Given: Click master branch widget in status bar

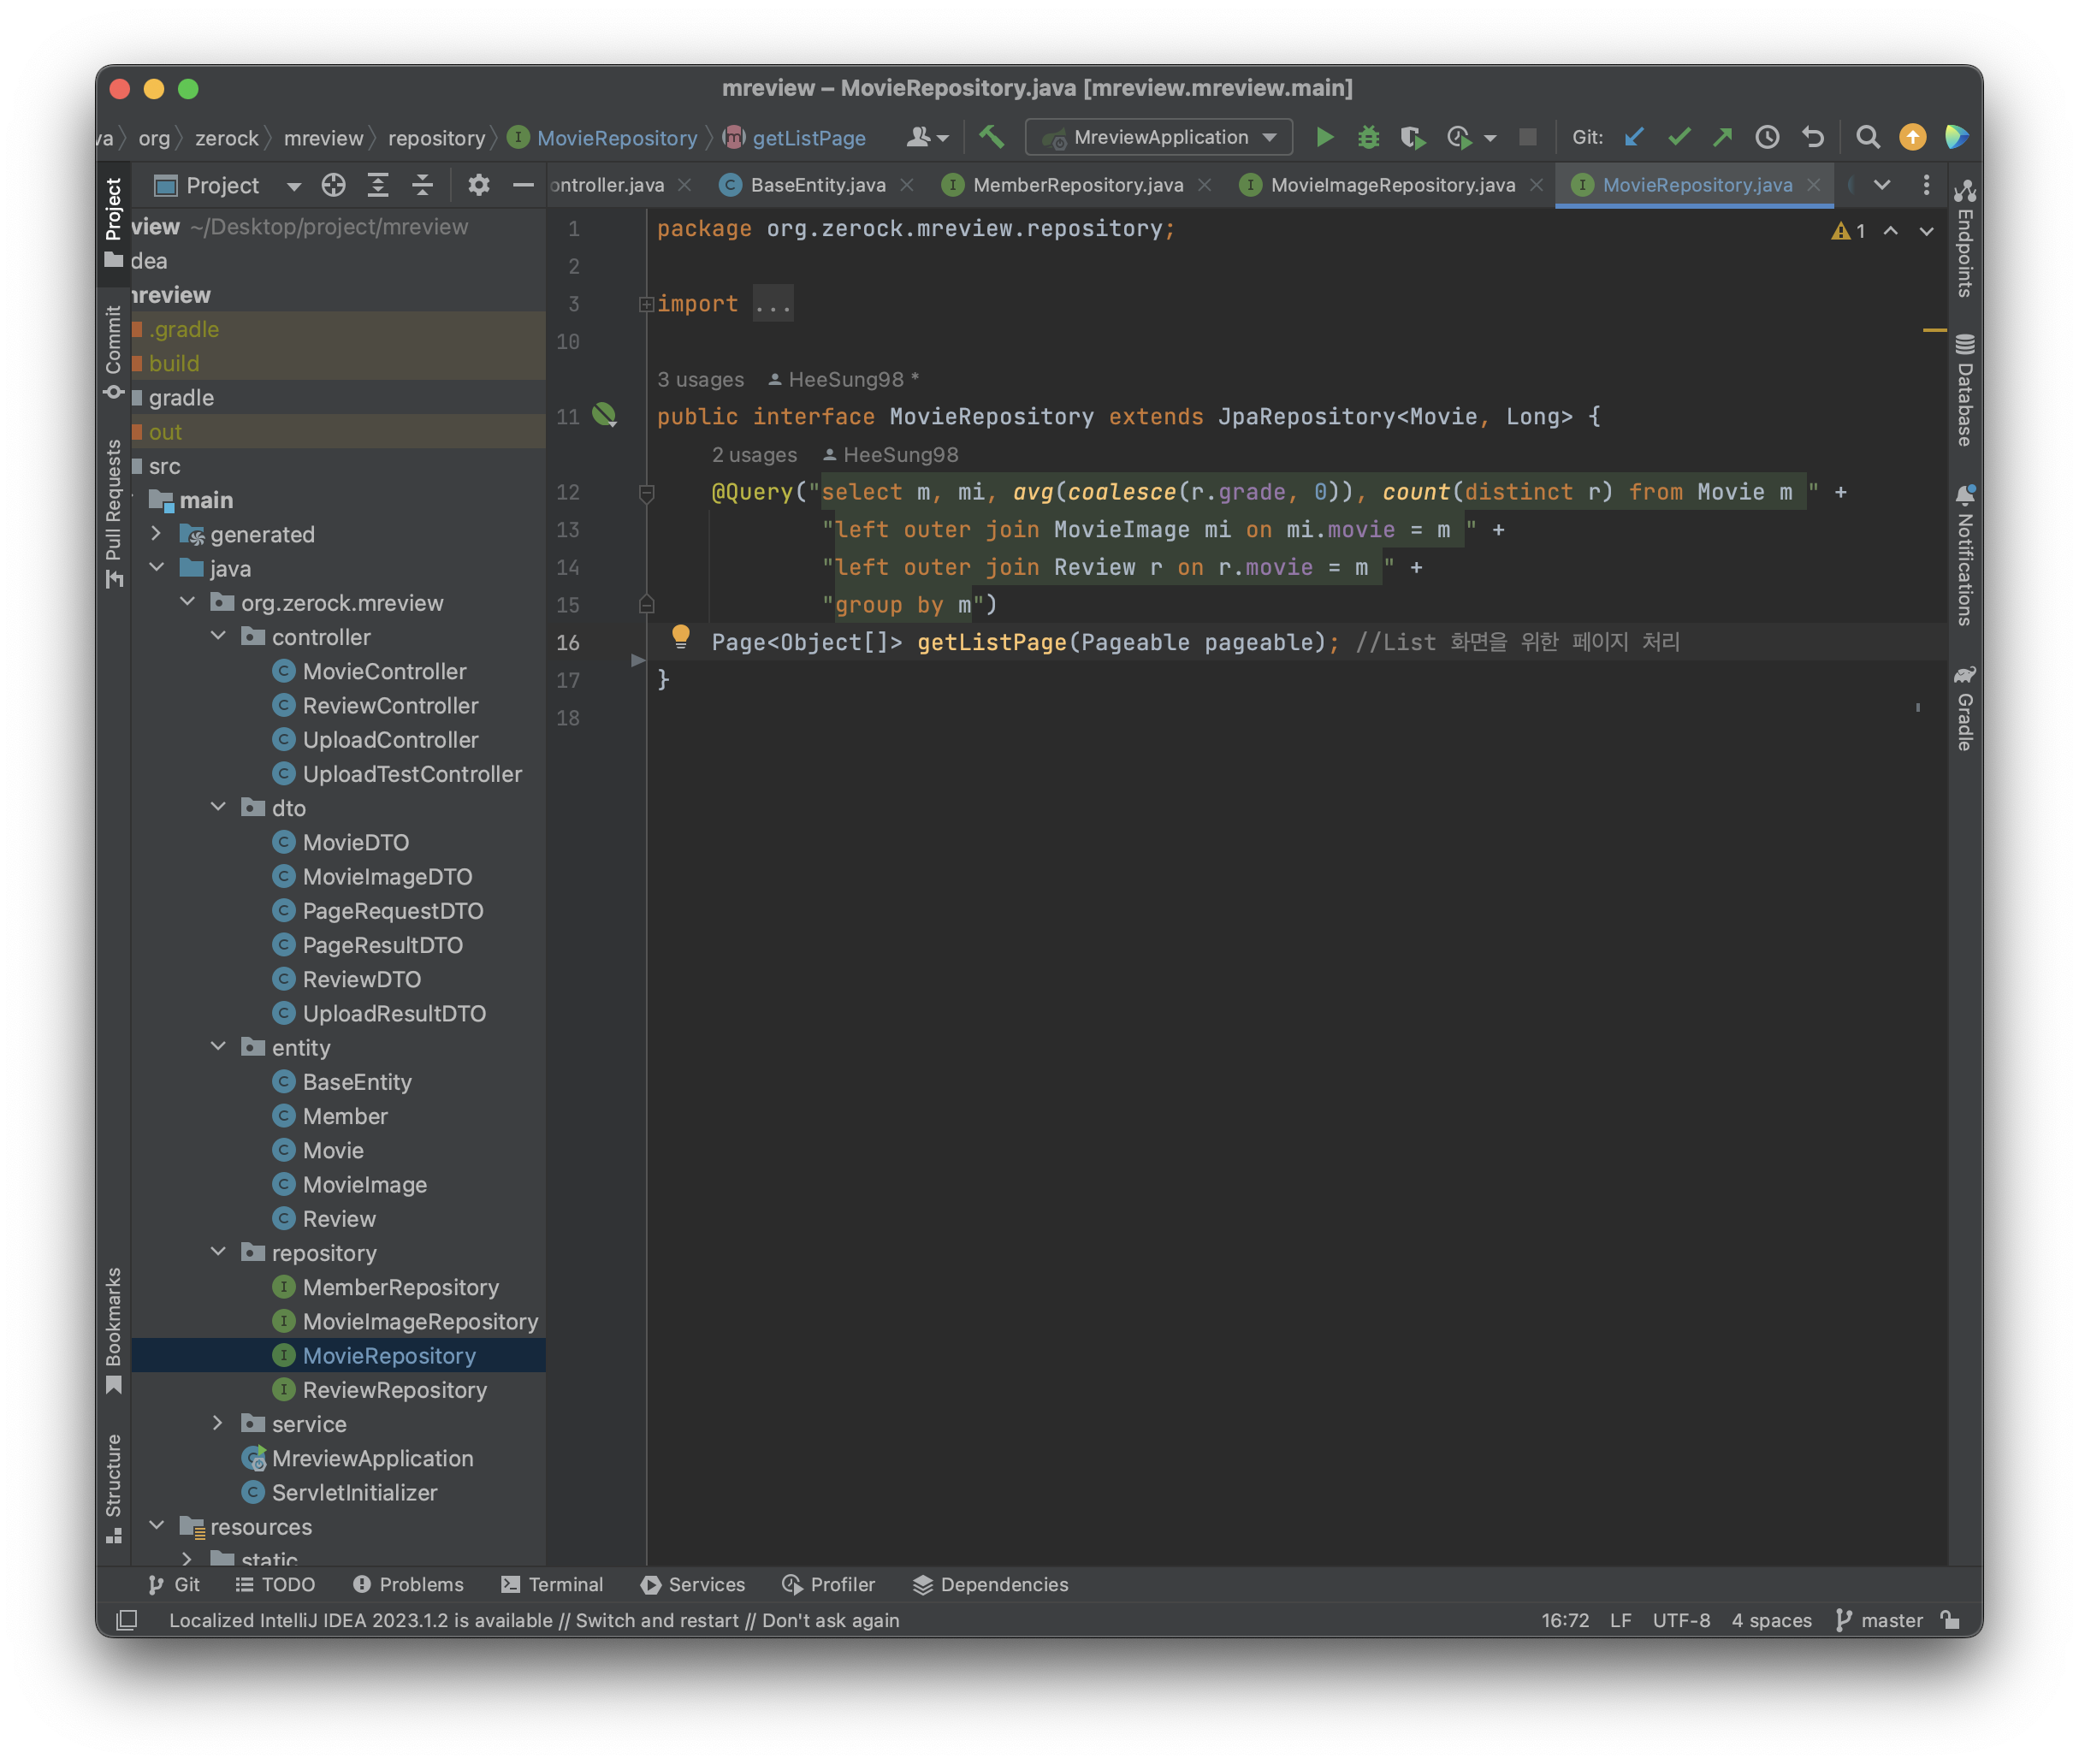Looking at the screenshot, I should pos(1879,1620).
